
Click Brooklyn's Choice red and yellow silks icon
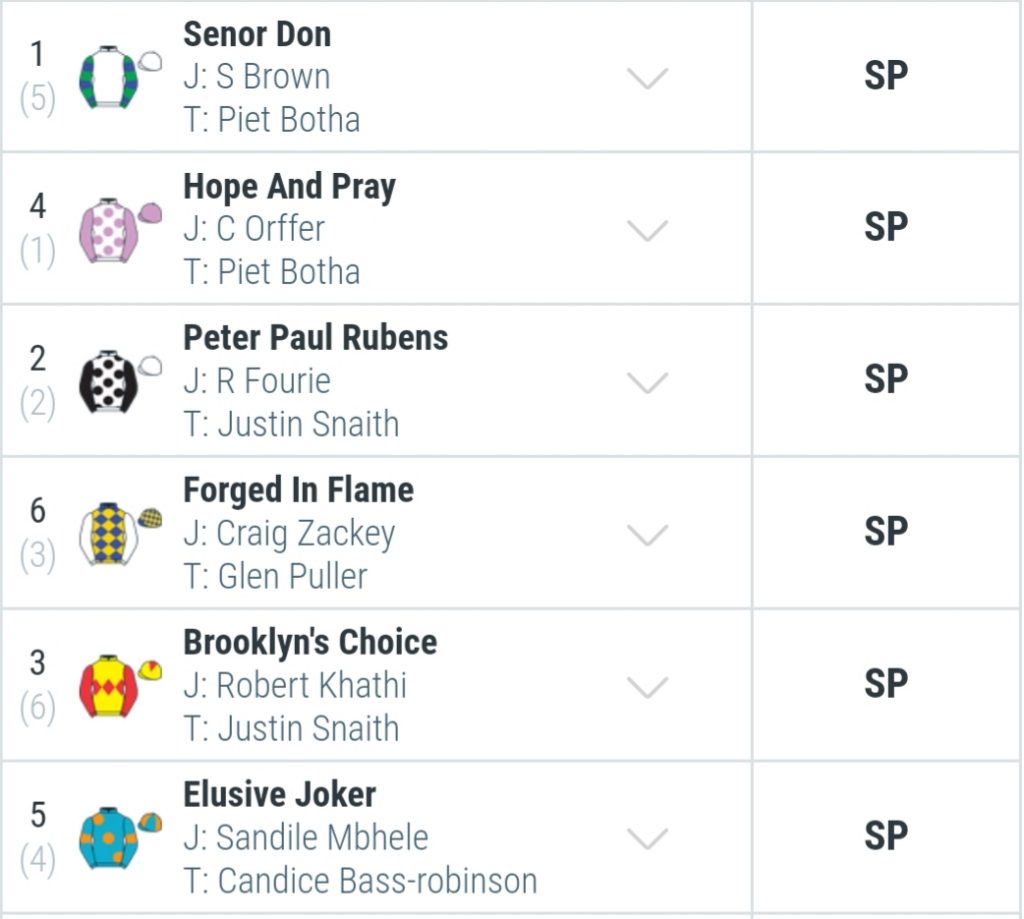point(120,686)
